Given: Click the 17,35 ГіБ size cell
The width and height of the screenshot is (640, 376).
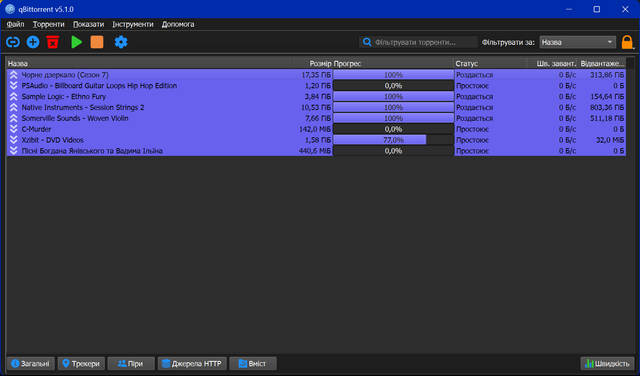Looking at the screenshot, I should (316, 75).
